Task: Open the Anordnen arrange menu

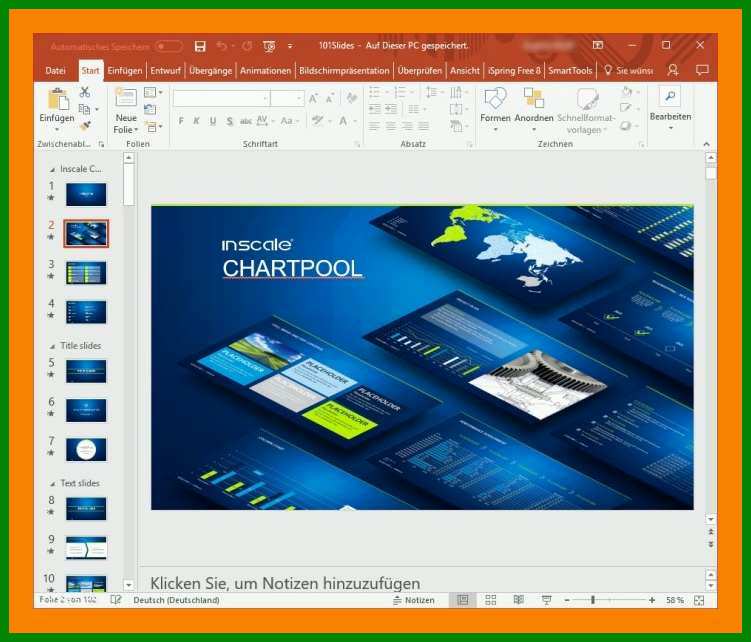Action: (x=534, y=110)
